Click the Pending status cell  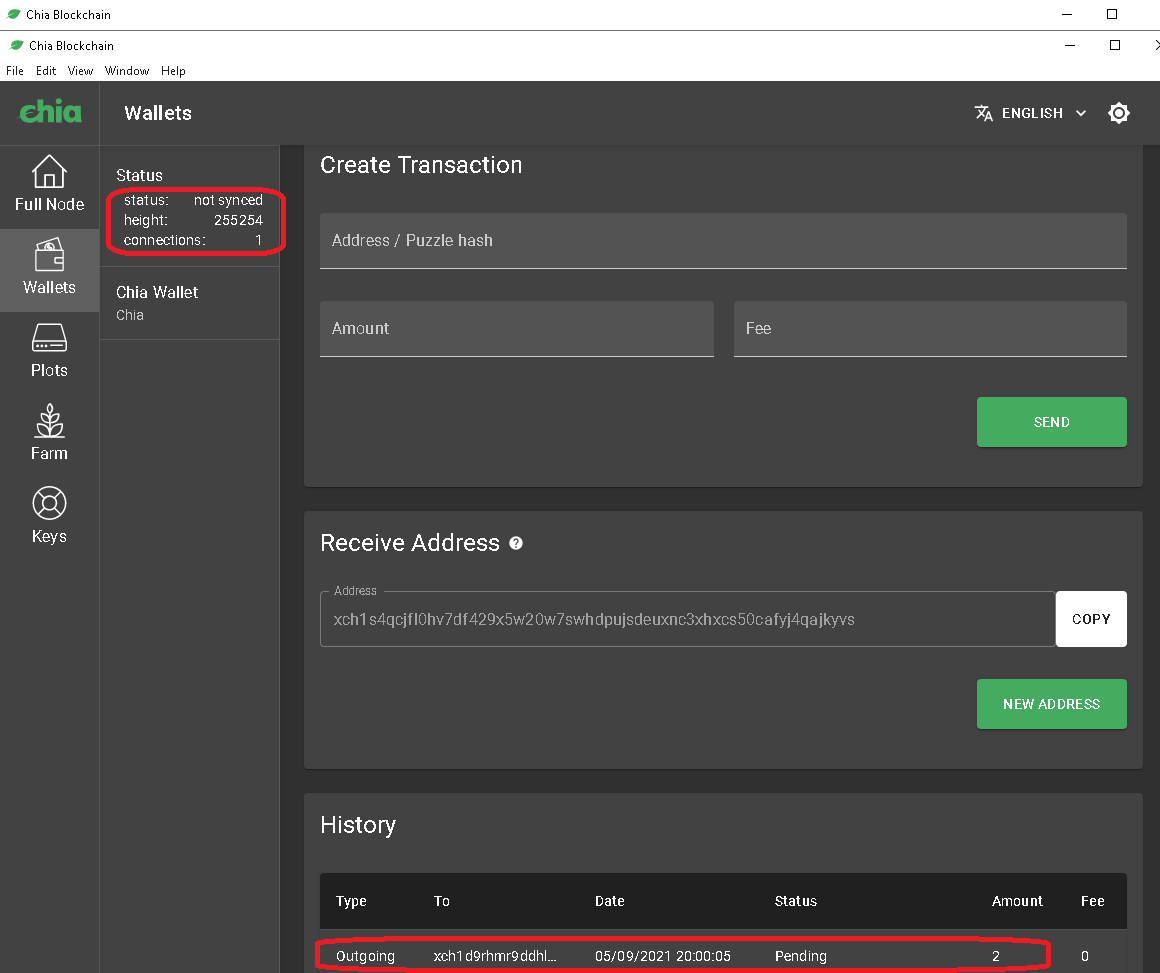[x=800, y=956]
